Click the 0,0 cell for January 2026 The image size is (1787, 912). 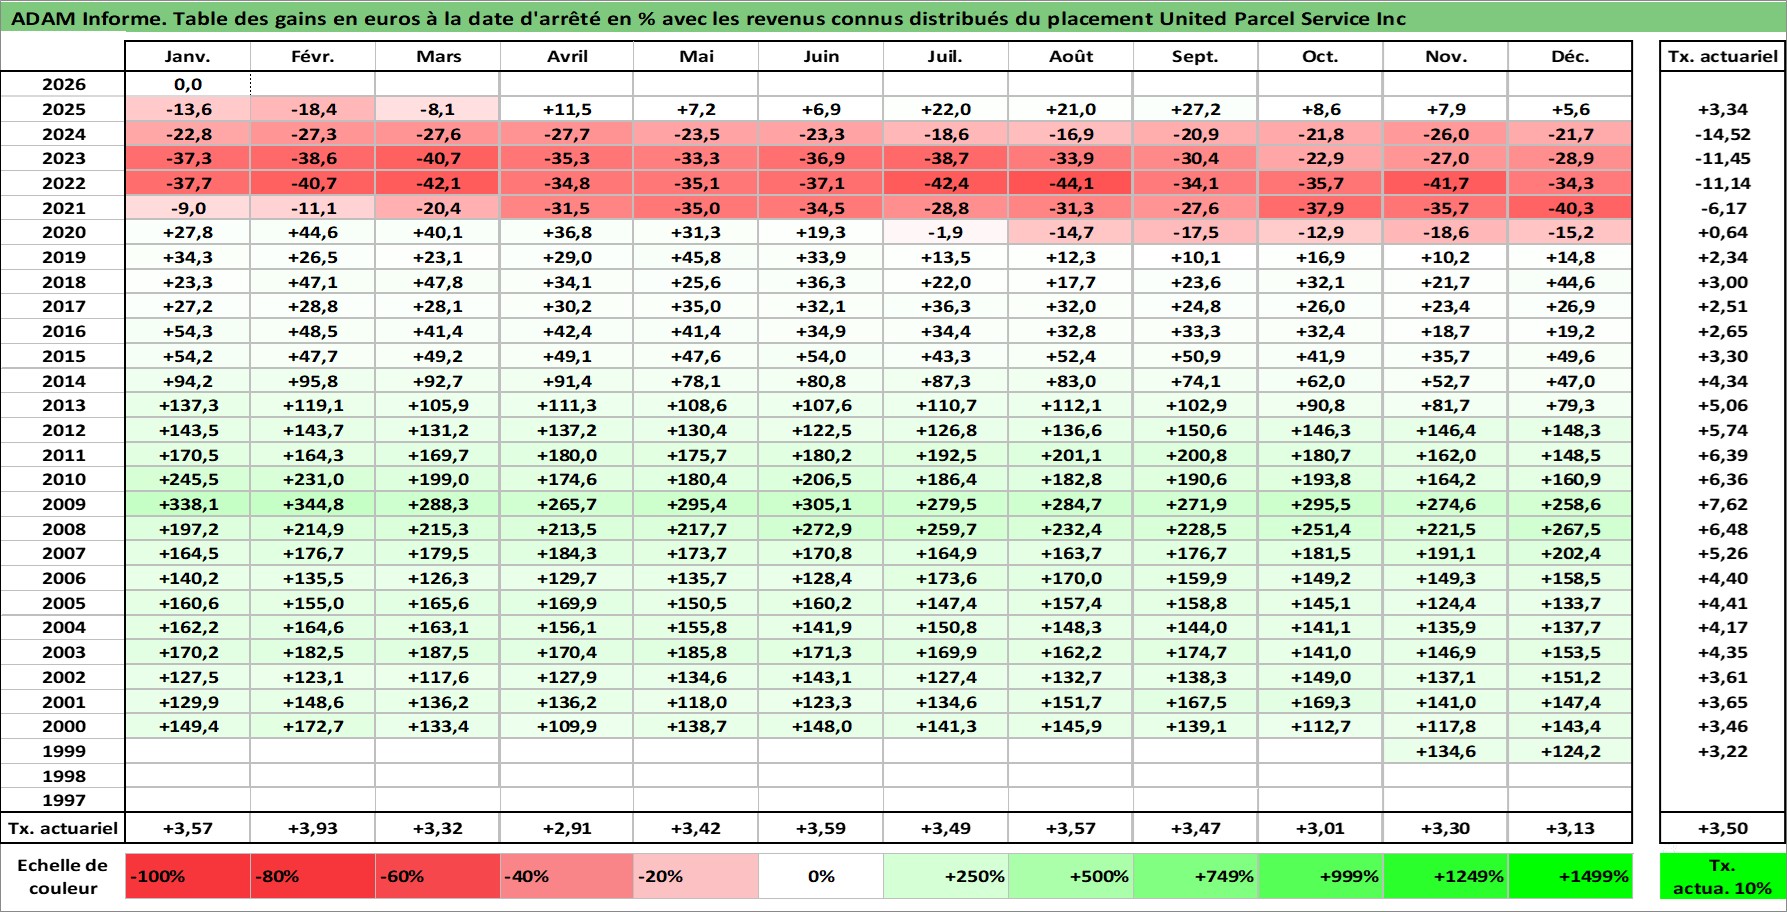tap(188, 84)
